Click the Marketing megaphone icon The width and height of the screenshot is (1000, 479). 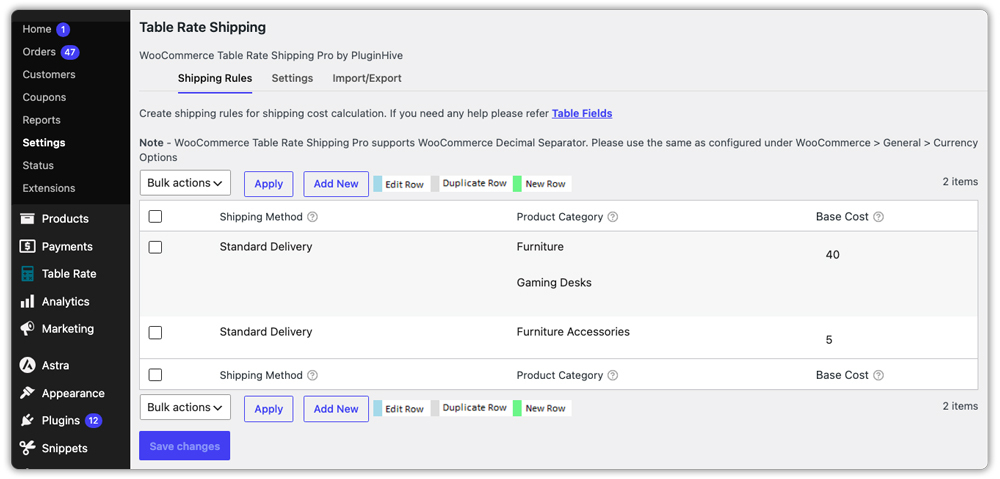(x=27, y=329)
